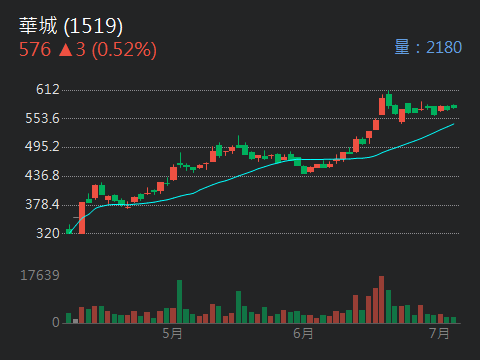Click the 378.4 price axis label
This screenshot has height=360, width=480.
[x=42, y=204]
